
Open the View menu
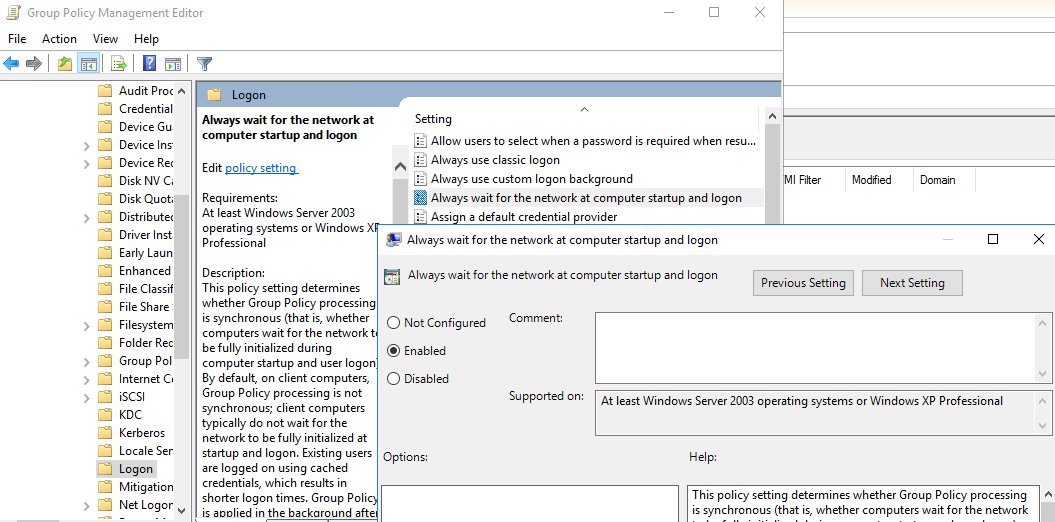(106, 39)
